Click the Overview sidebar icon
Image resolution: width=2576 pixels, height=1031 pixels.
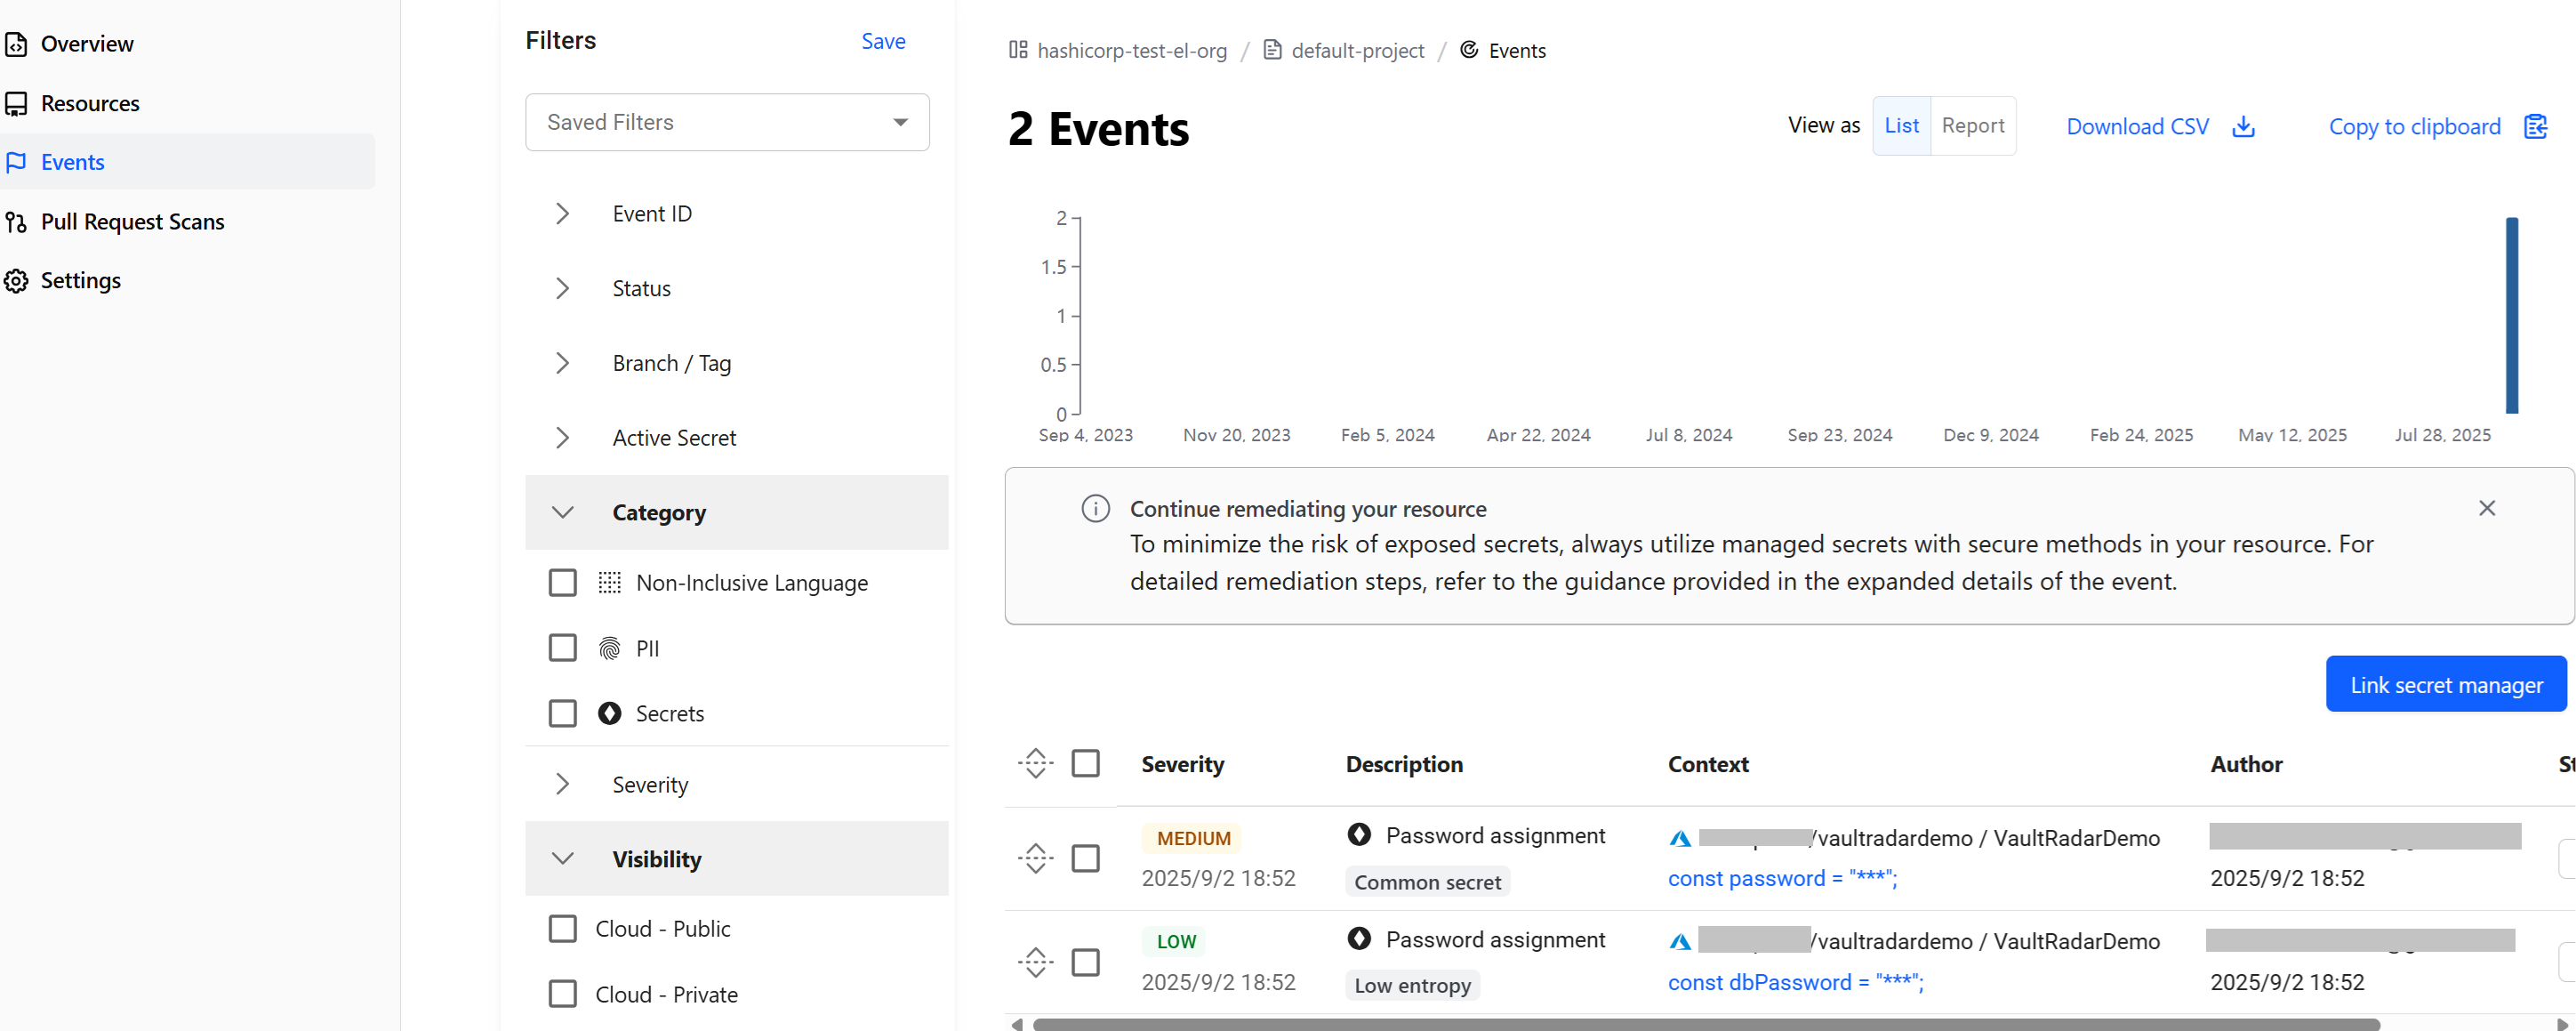16,44
